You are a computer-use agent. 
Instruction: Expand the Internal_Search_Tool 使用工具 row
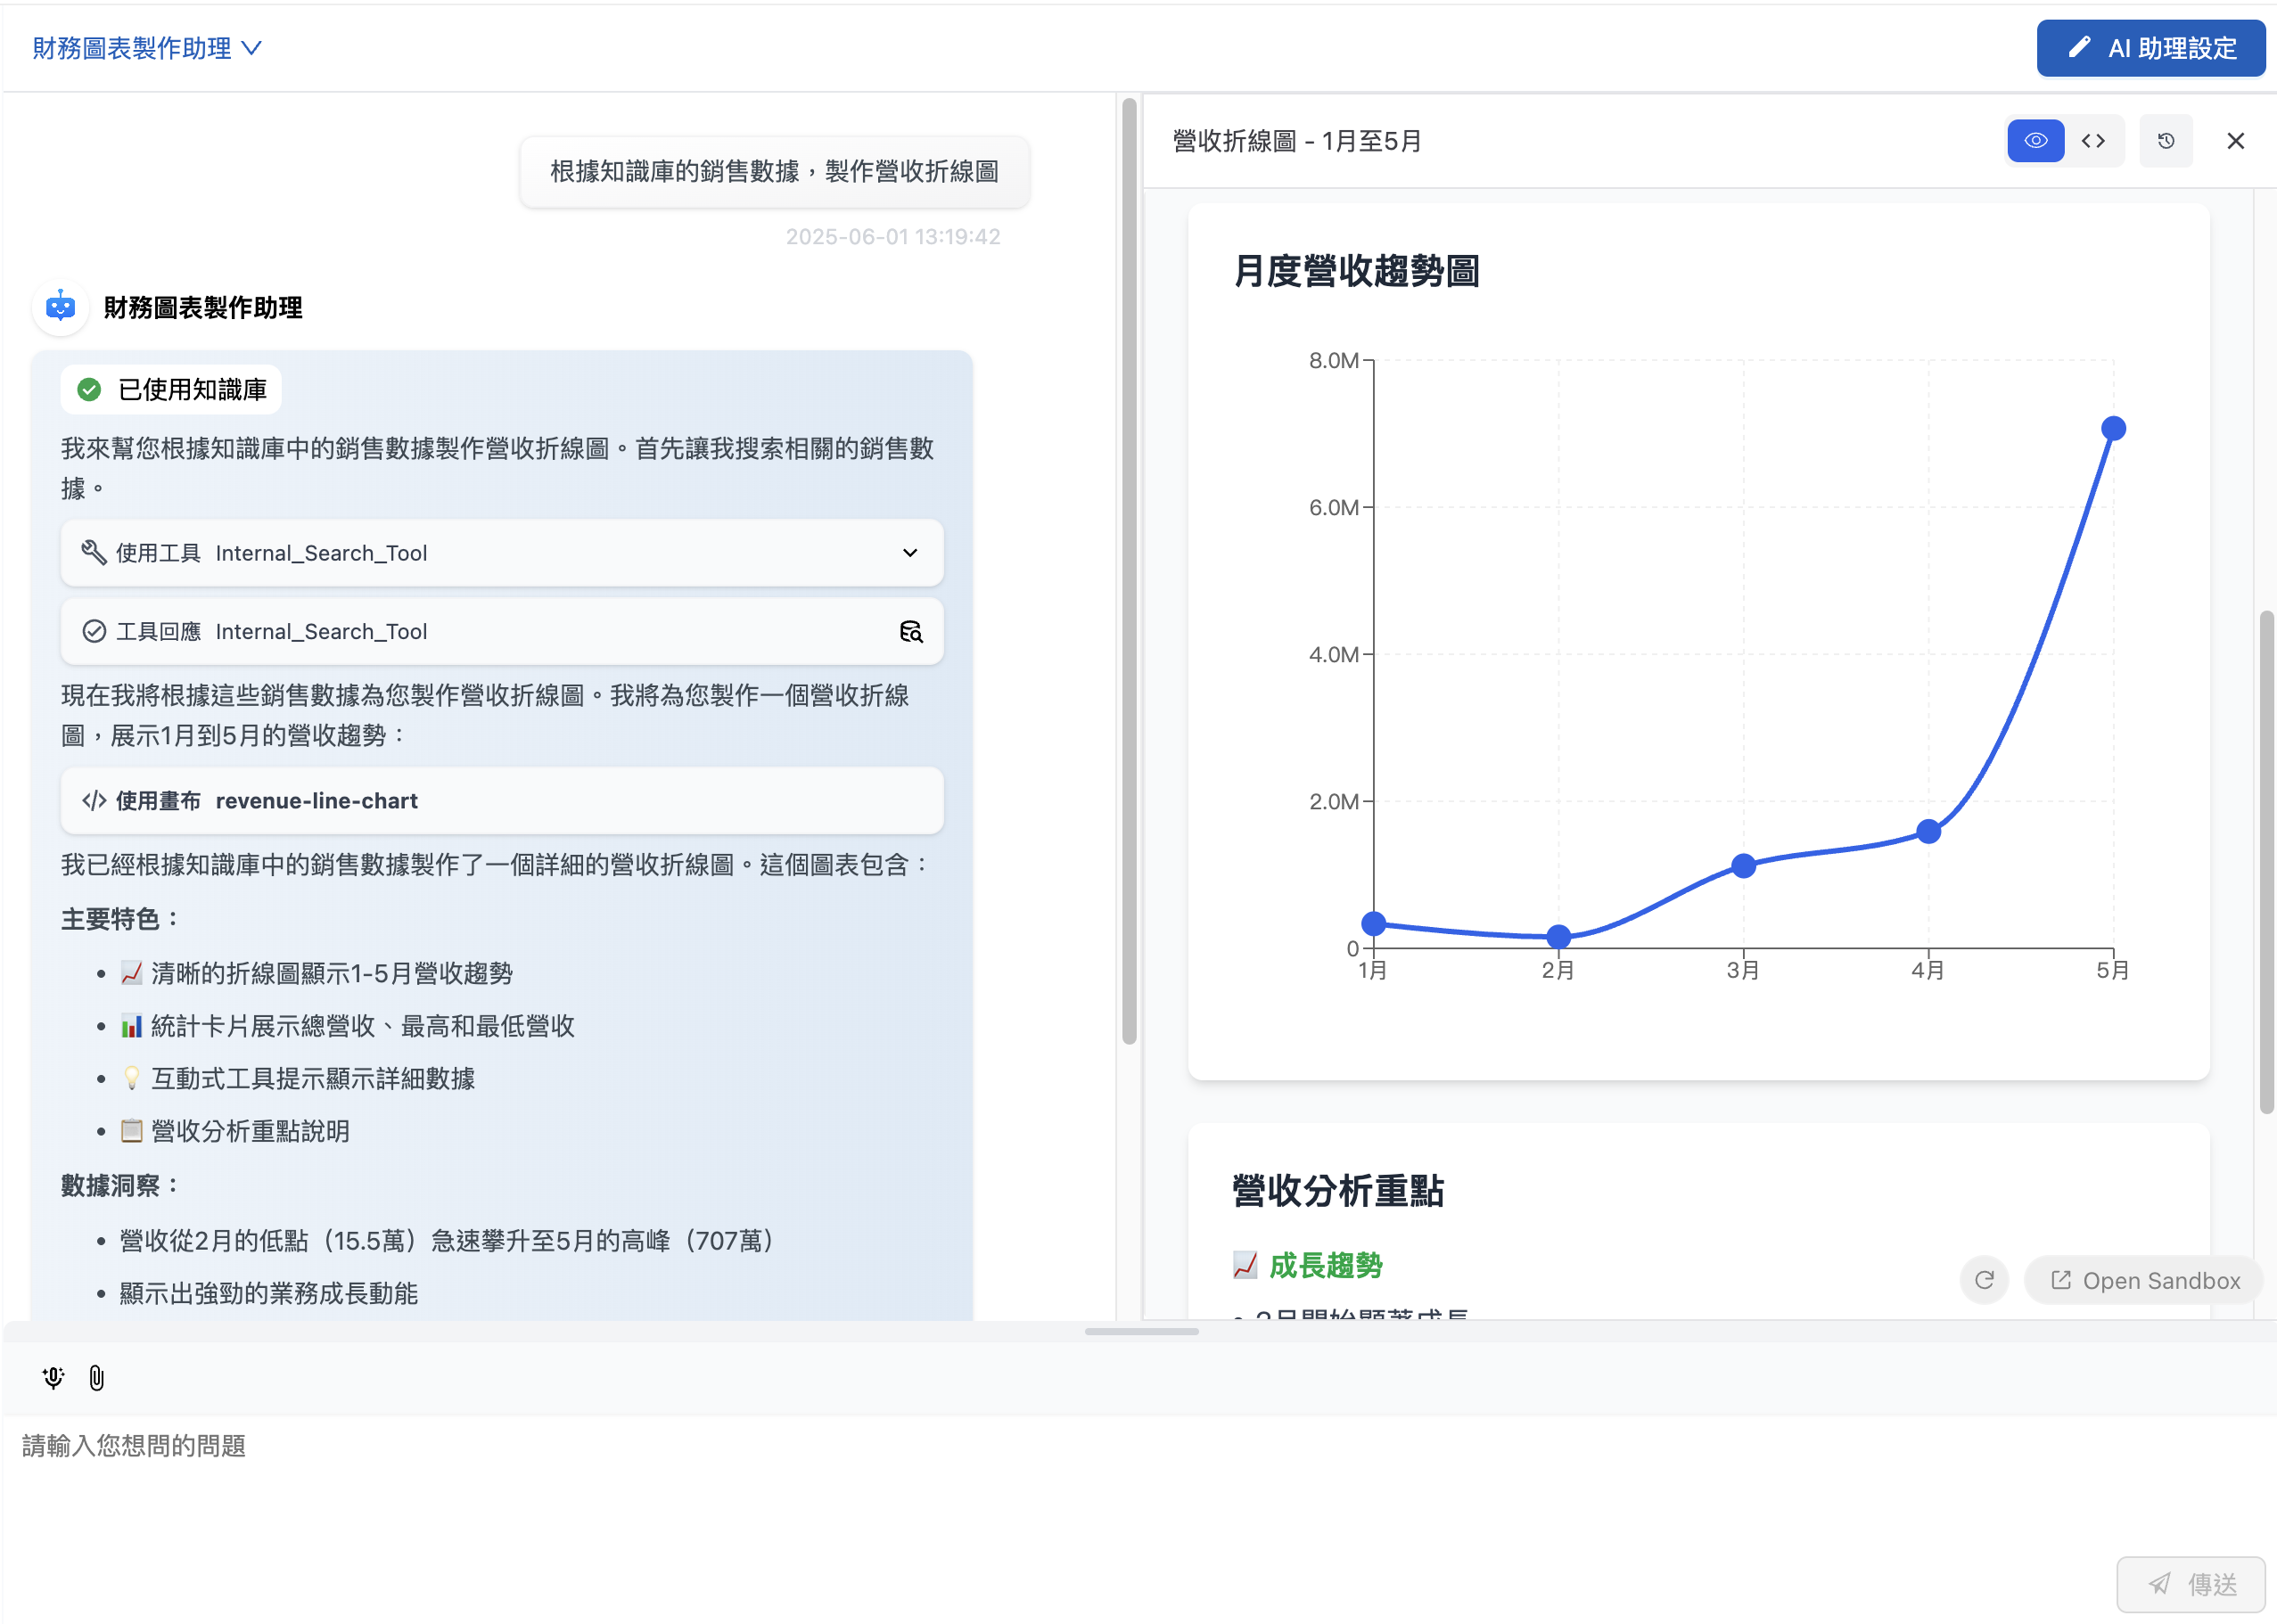pos(909,552)
